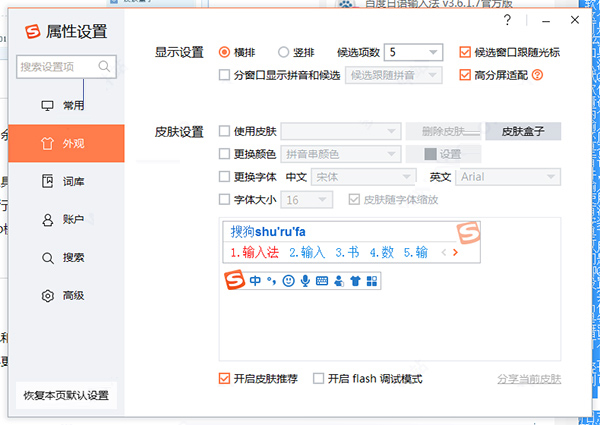Viewport: 600px width, 425px height.
Task: Click the orange help icon beside 高分屏适配
Action: pos(537,75)
